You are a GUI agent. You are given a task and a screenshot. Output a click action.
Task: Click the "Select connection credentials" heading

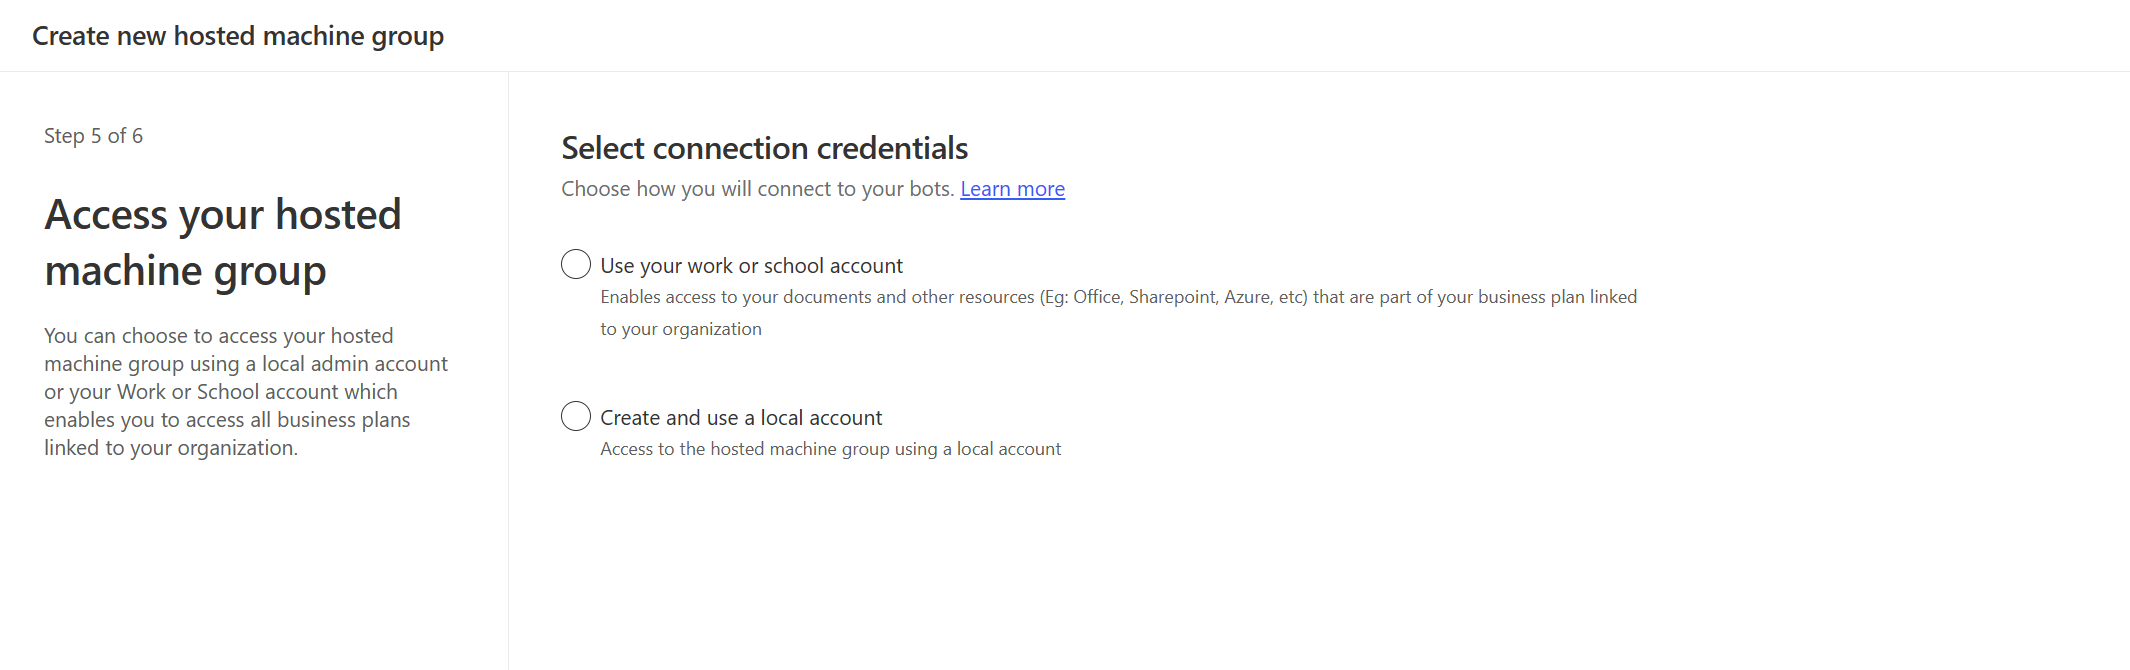(x=763, y=147)
